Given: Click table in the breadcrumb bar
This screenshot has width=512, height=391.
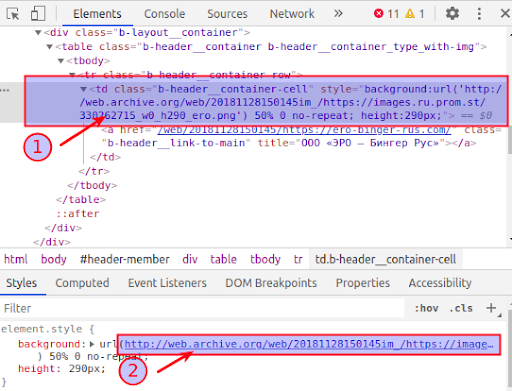Looking at the screenshot, I should [223, 259].
